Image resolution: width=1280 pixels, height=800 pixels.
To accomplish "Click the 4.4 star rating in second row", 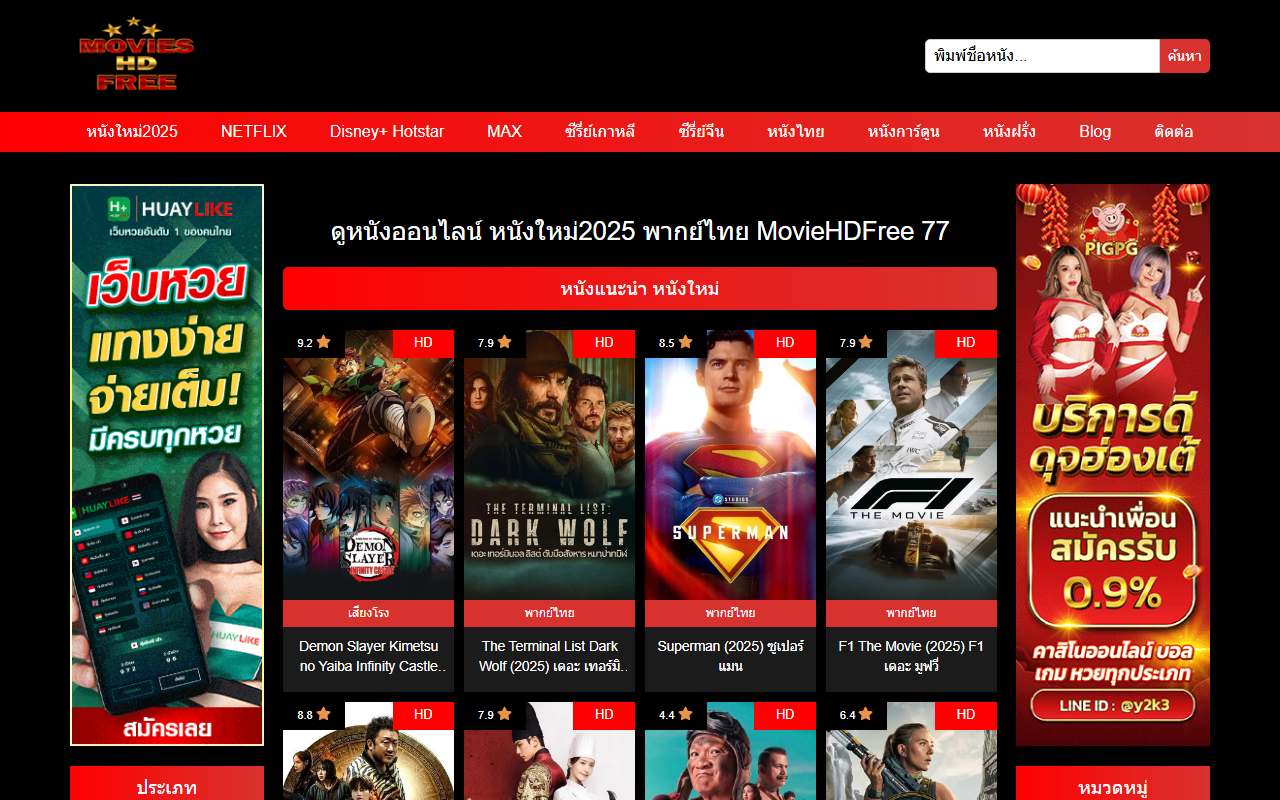I will click(x=676, y=715).
